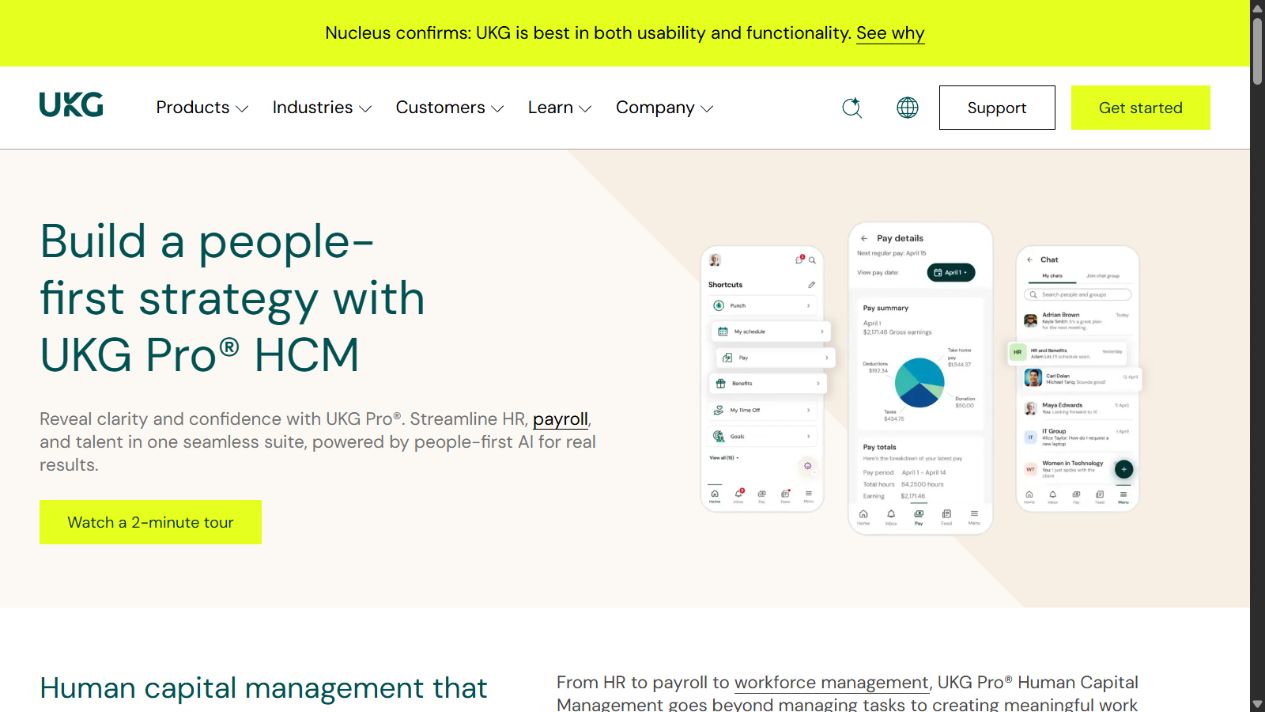The height and width of the screenshot is (712, 1265).
Task: Open HR and Benefits chat card
Action: click(x=1066, y=353)
